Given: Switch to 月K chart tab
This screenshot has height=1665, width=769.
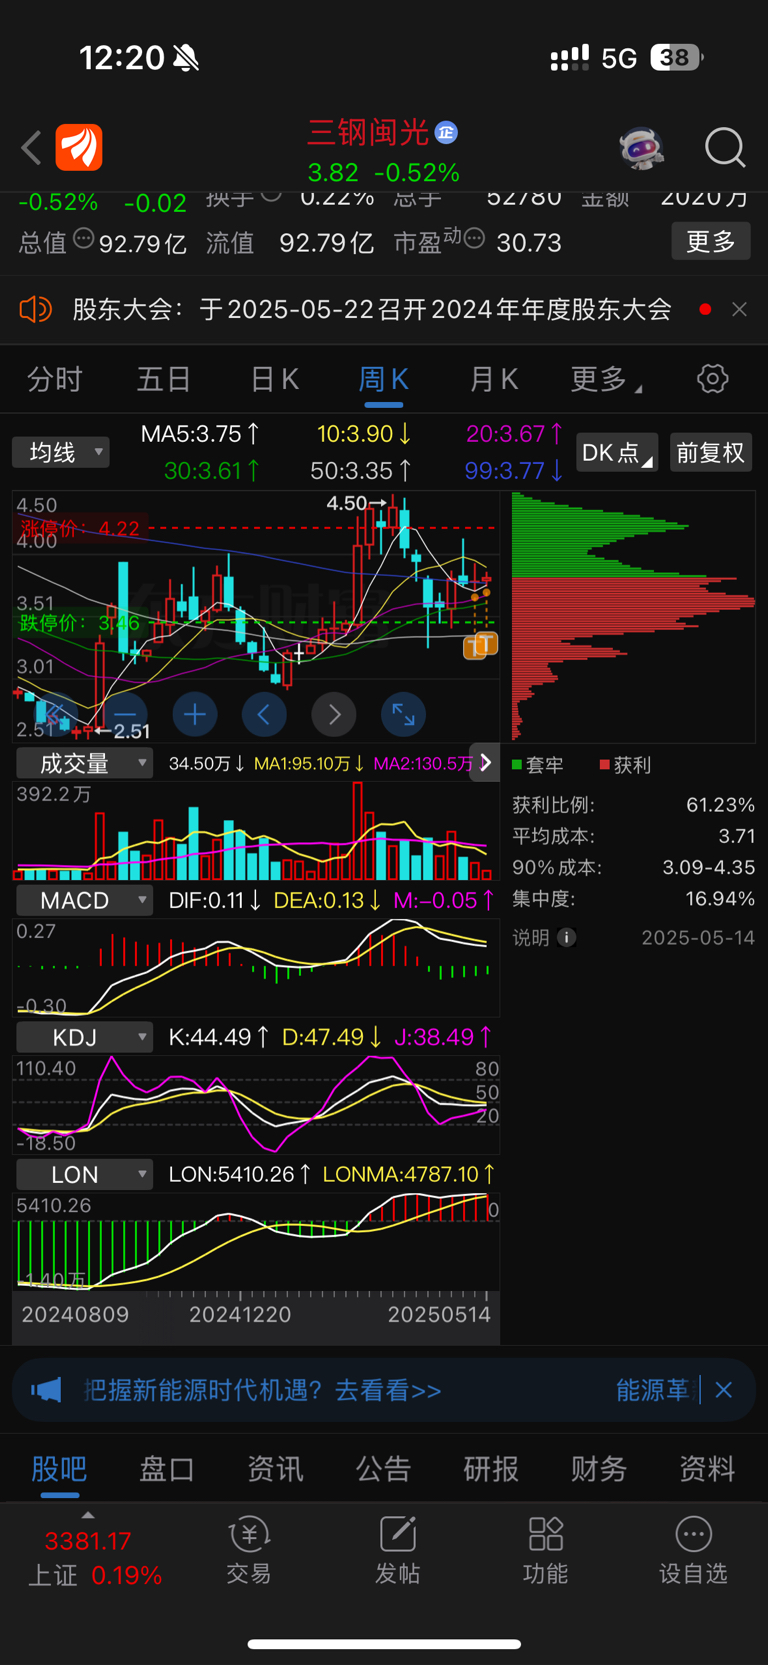Looking at the screenshot, I should click(x=494, y=379).
